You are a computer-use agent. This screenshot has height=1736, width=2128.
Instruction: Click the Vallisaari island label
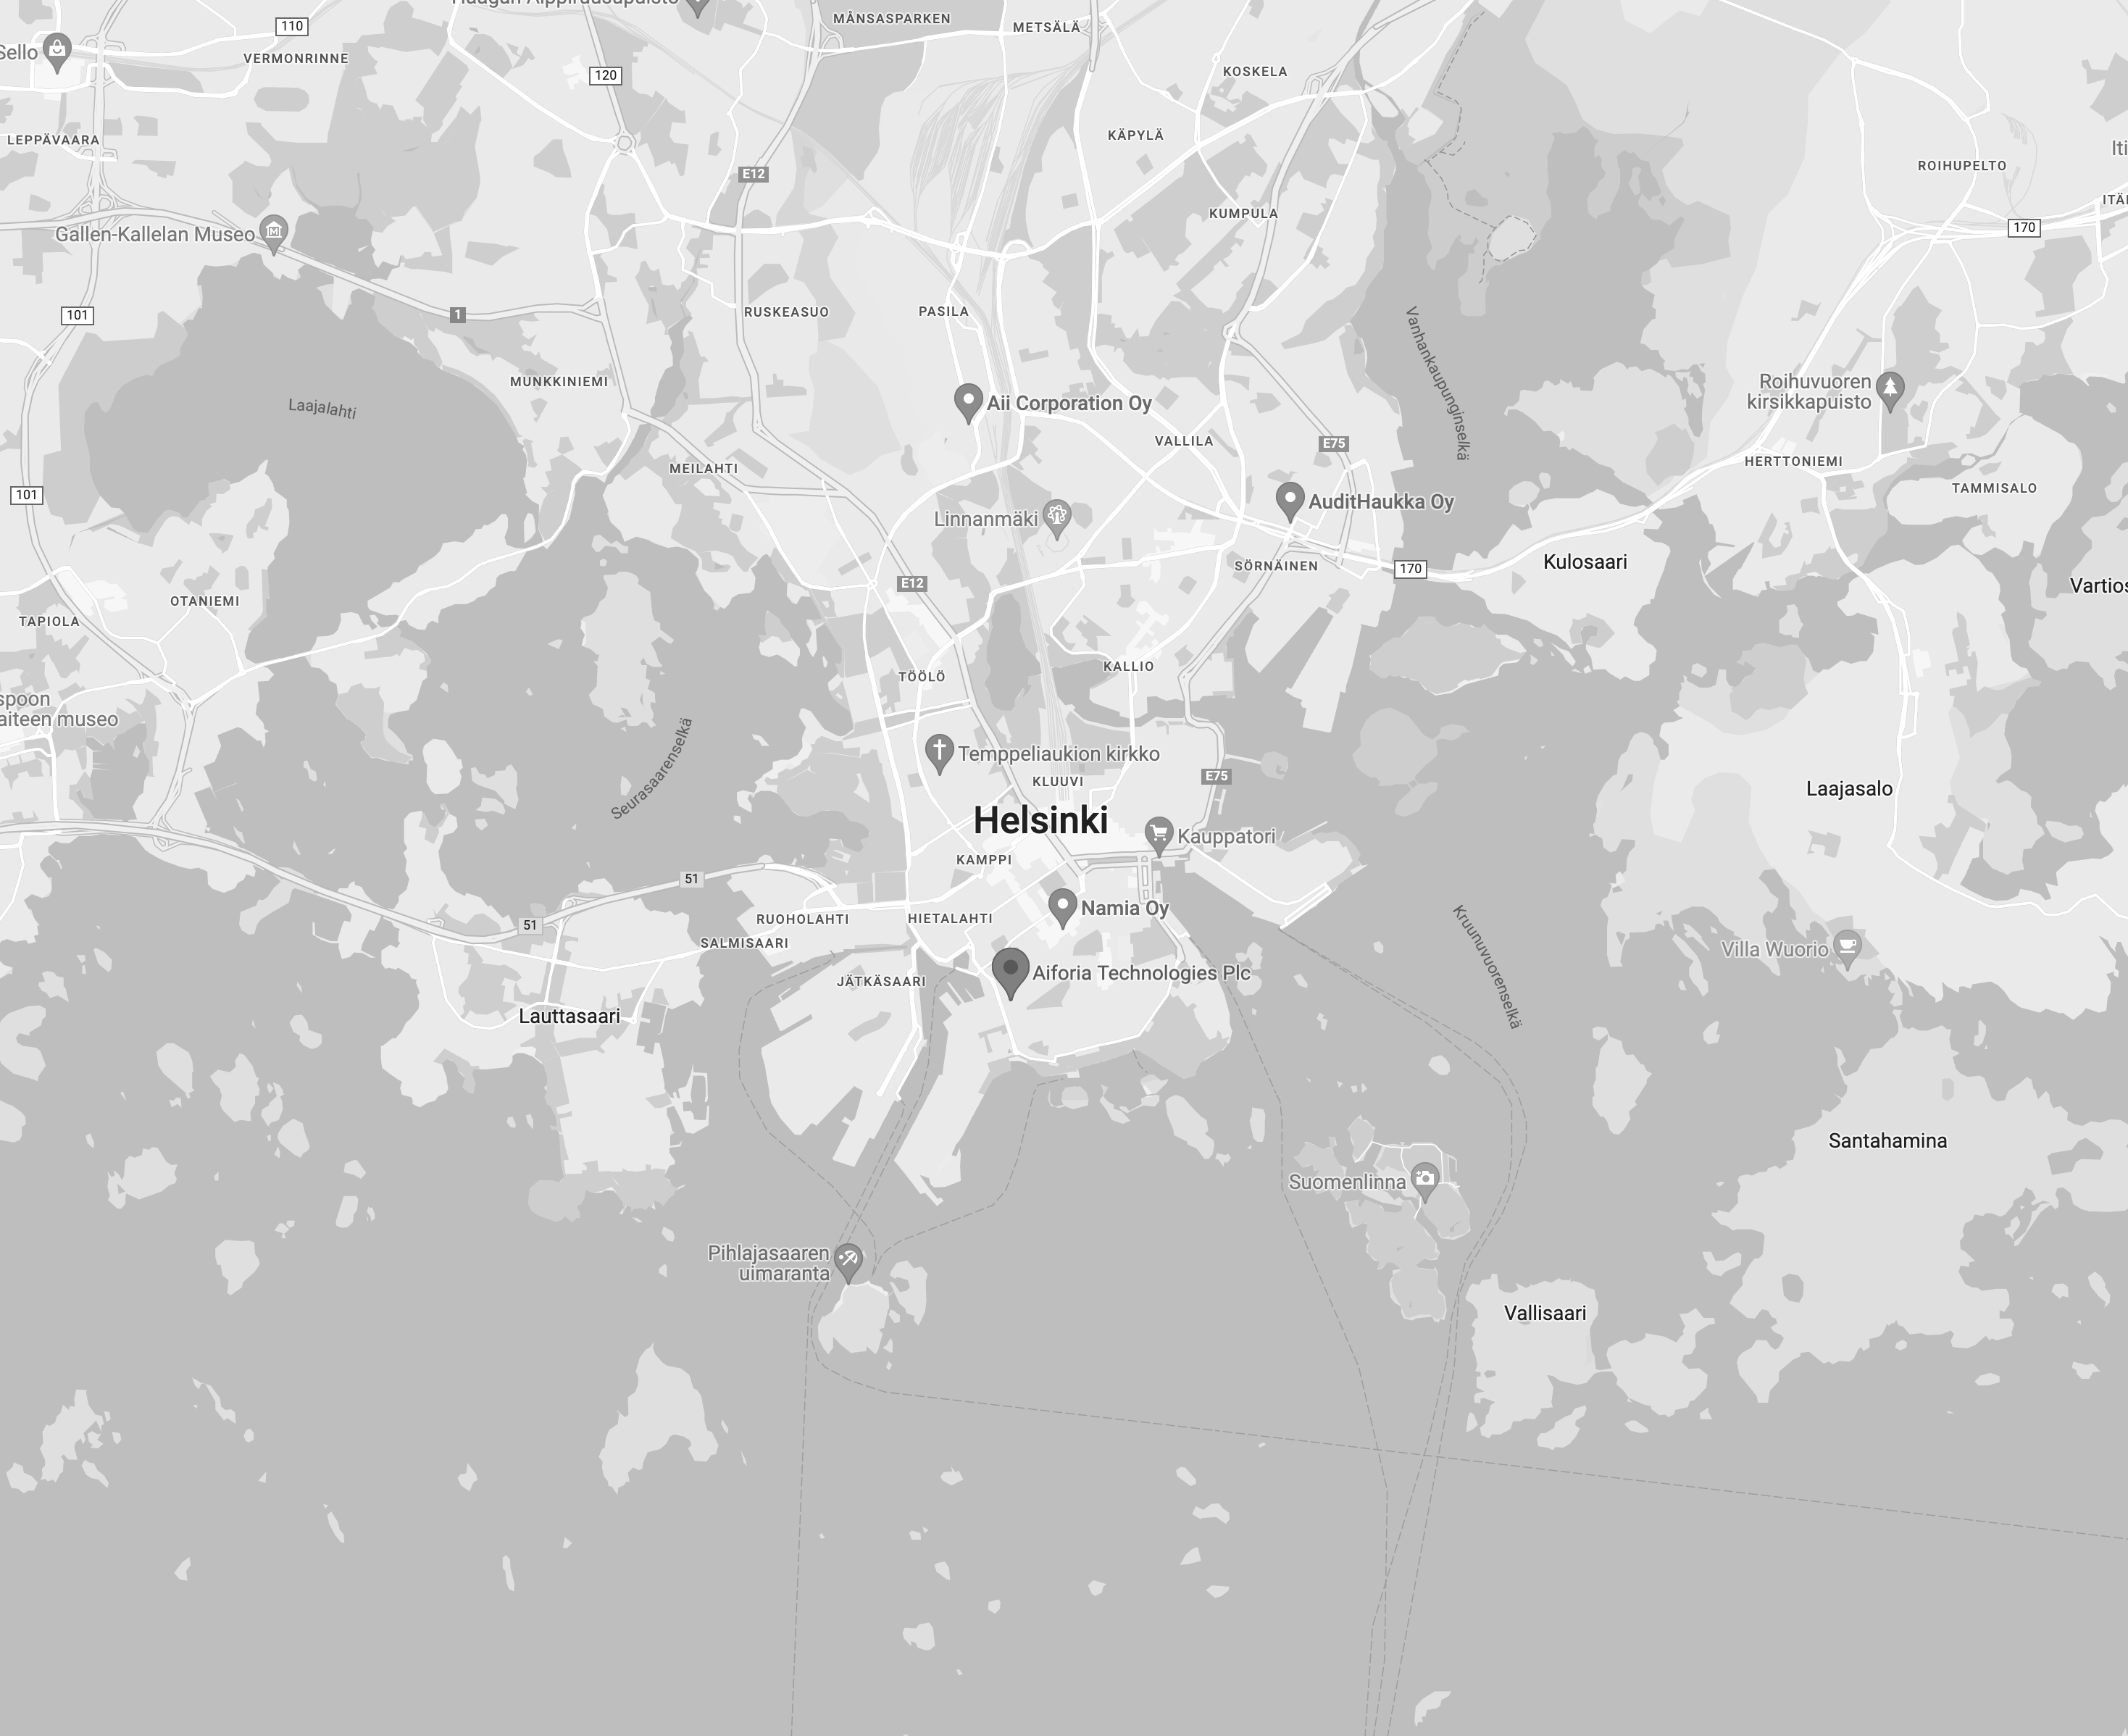pos(1545,1313)
